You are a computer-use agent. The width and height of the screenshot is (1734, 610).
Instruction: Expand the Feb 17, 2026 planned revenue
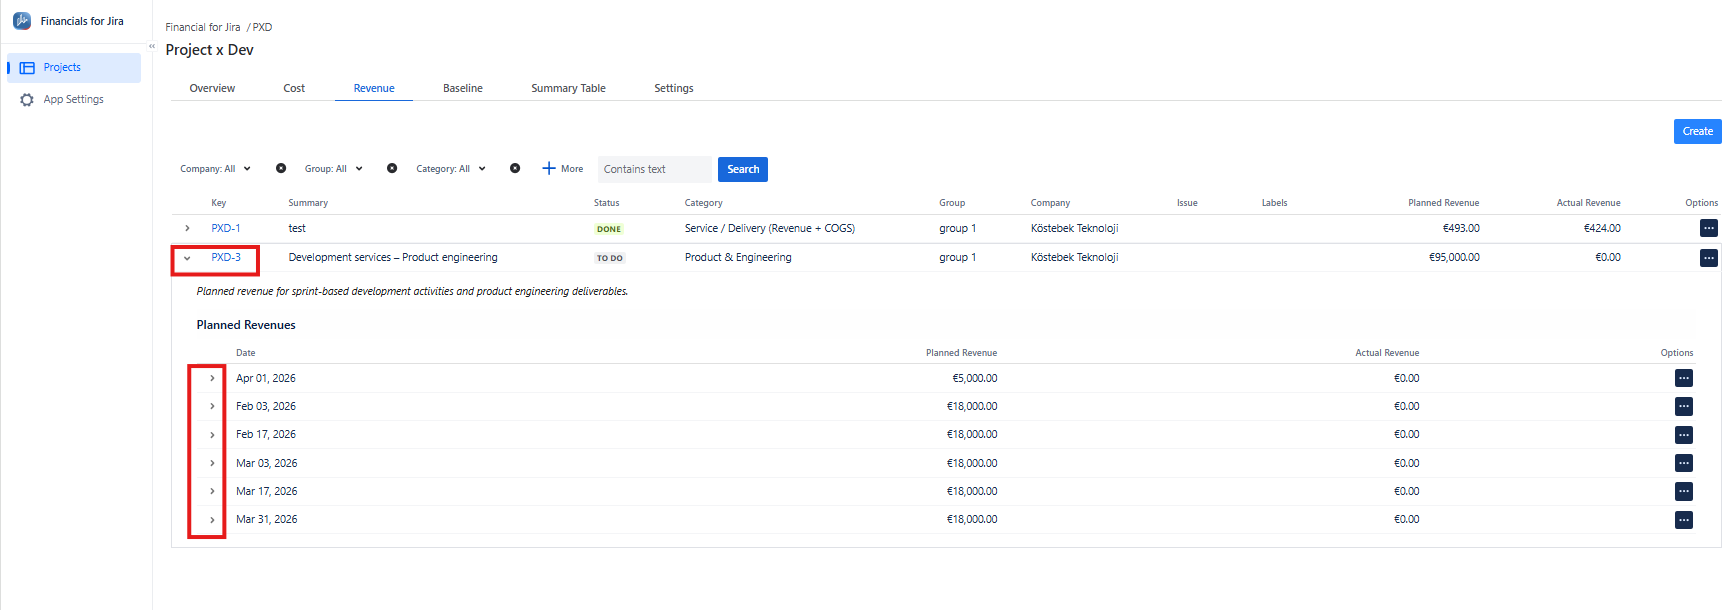(x=212, y=435)
